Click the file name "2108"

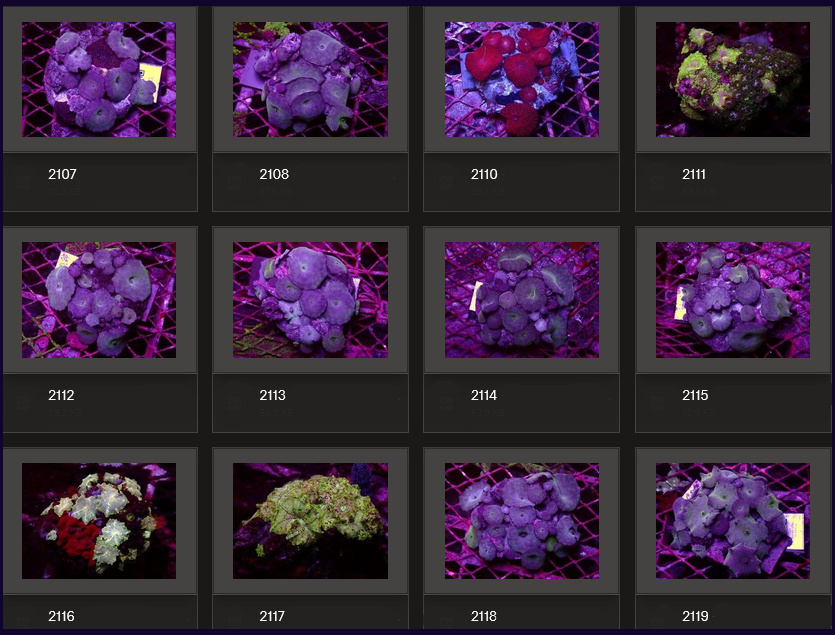pos(274,174)
